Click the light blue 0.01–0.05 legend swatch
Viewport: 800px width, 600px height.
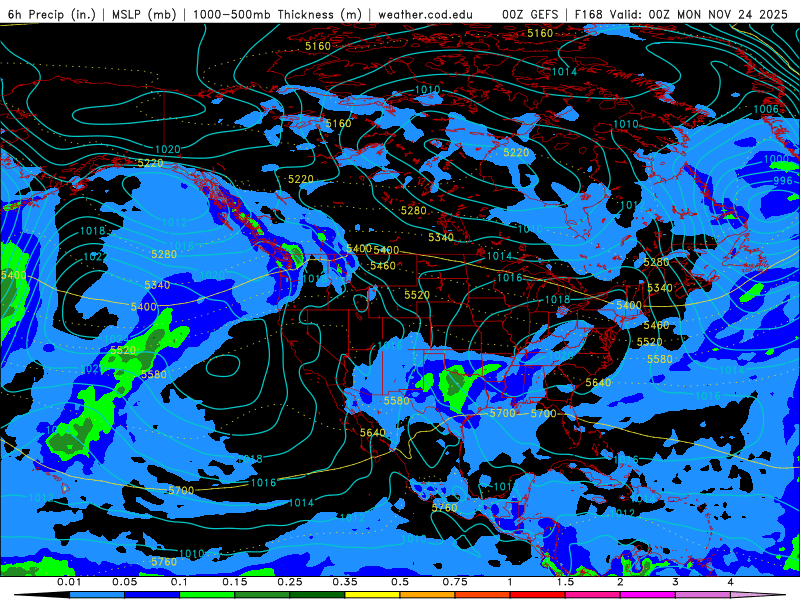[97, 595]
